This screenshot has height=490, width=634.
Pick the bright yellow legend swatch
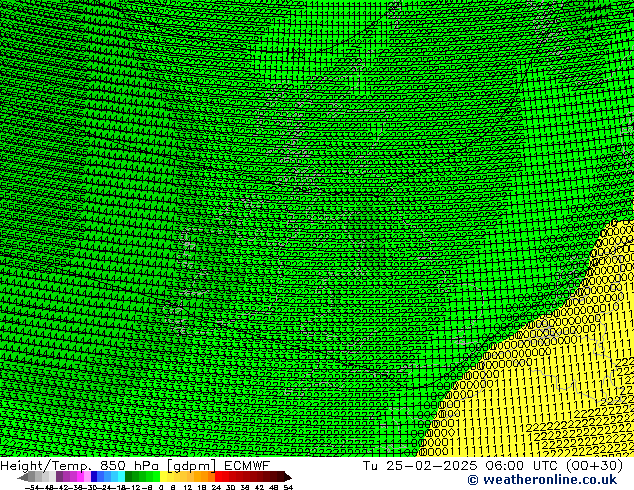point(163,477)
